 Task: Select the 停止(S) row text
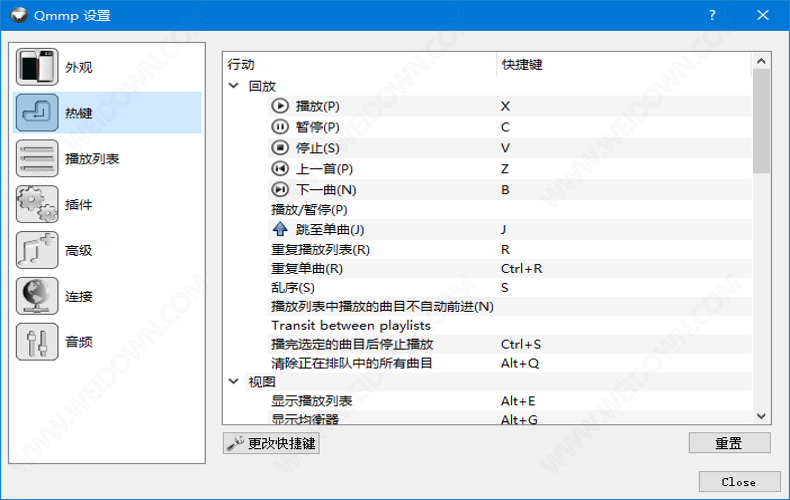pyautogui.click(x=317, y=148)
